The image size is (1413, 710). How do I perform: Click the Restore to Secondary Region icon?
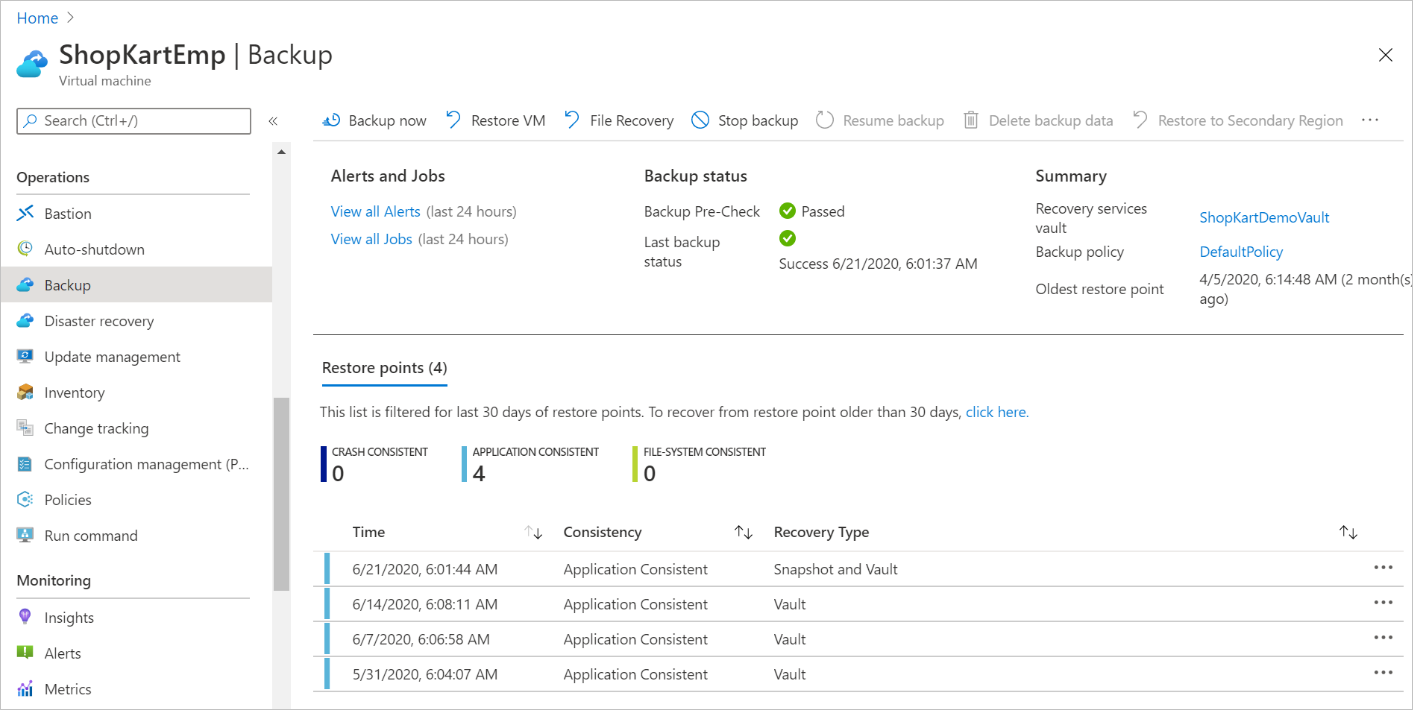(1140, 120)
